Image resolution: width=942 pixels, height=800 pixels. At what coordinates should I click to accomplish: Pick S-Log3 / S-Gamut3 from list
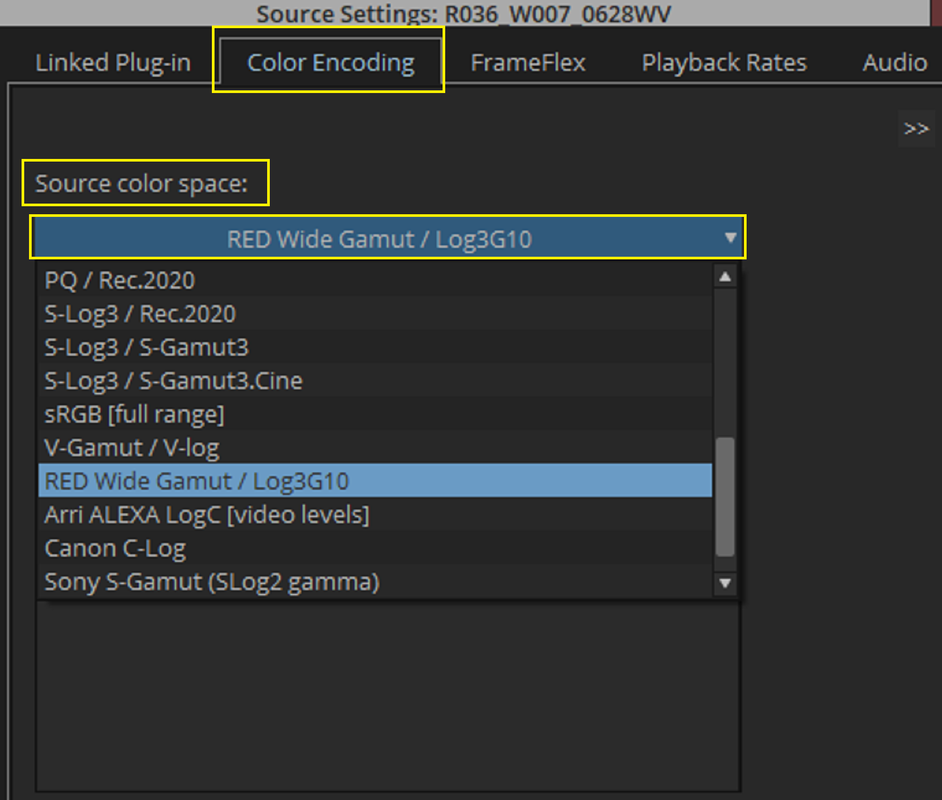click(375, 347)
